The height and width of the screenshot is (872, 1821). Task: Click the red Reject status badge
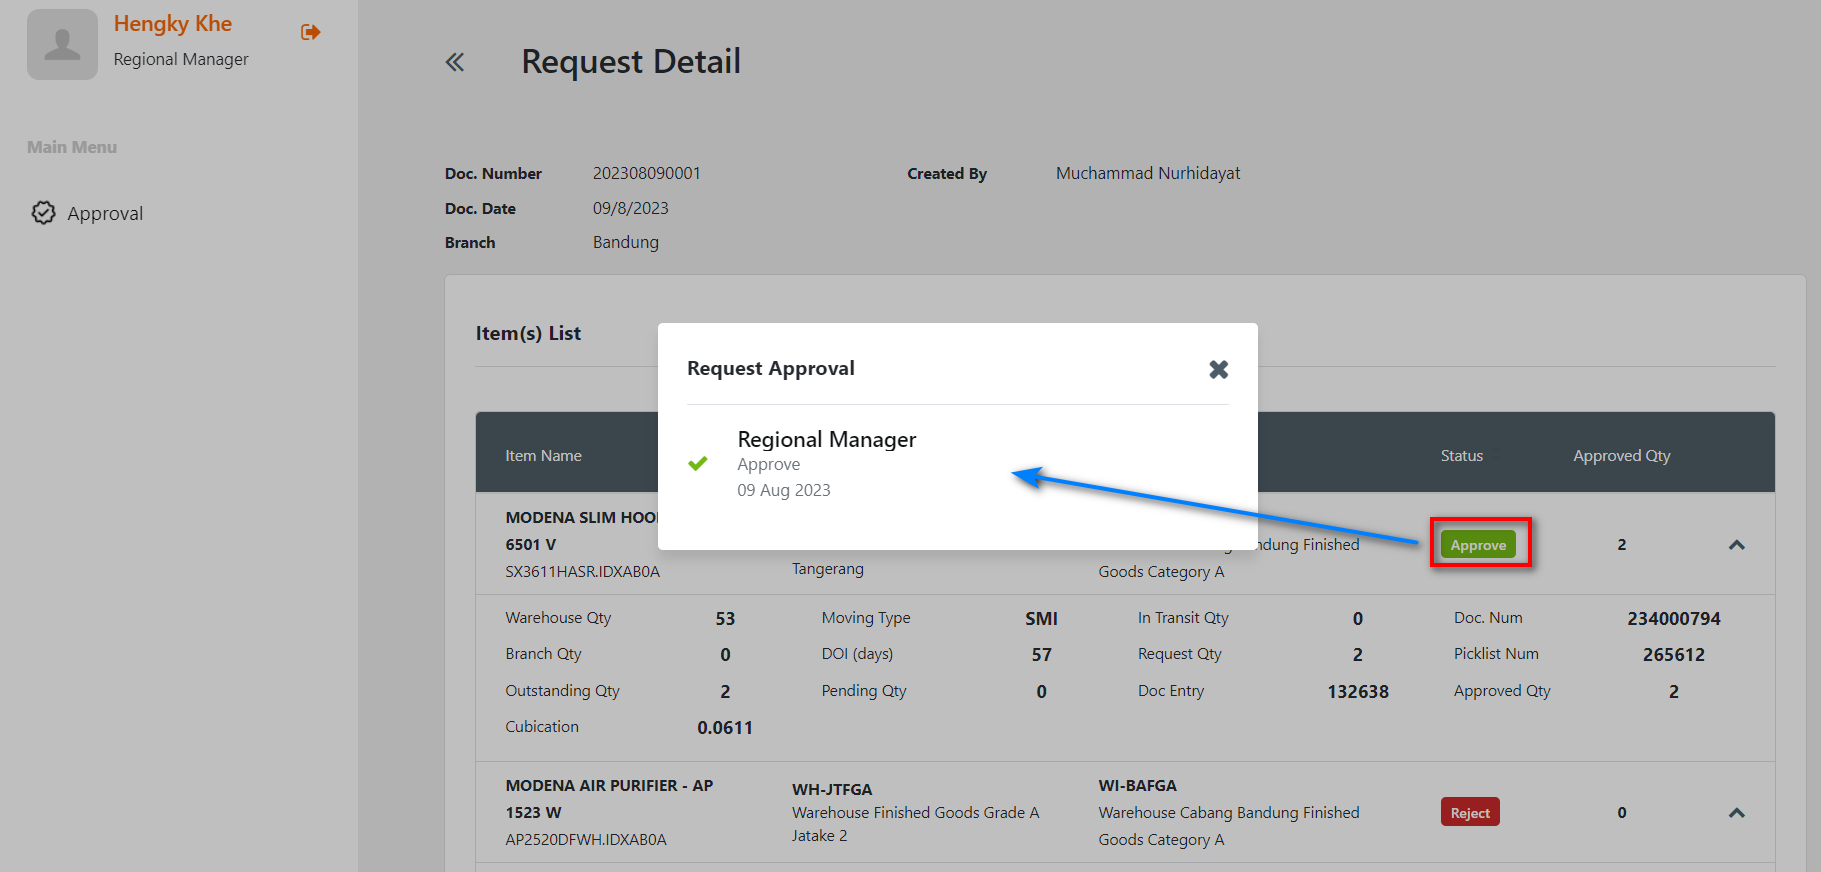pyautogui.click(x=1469, y=813)
